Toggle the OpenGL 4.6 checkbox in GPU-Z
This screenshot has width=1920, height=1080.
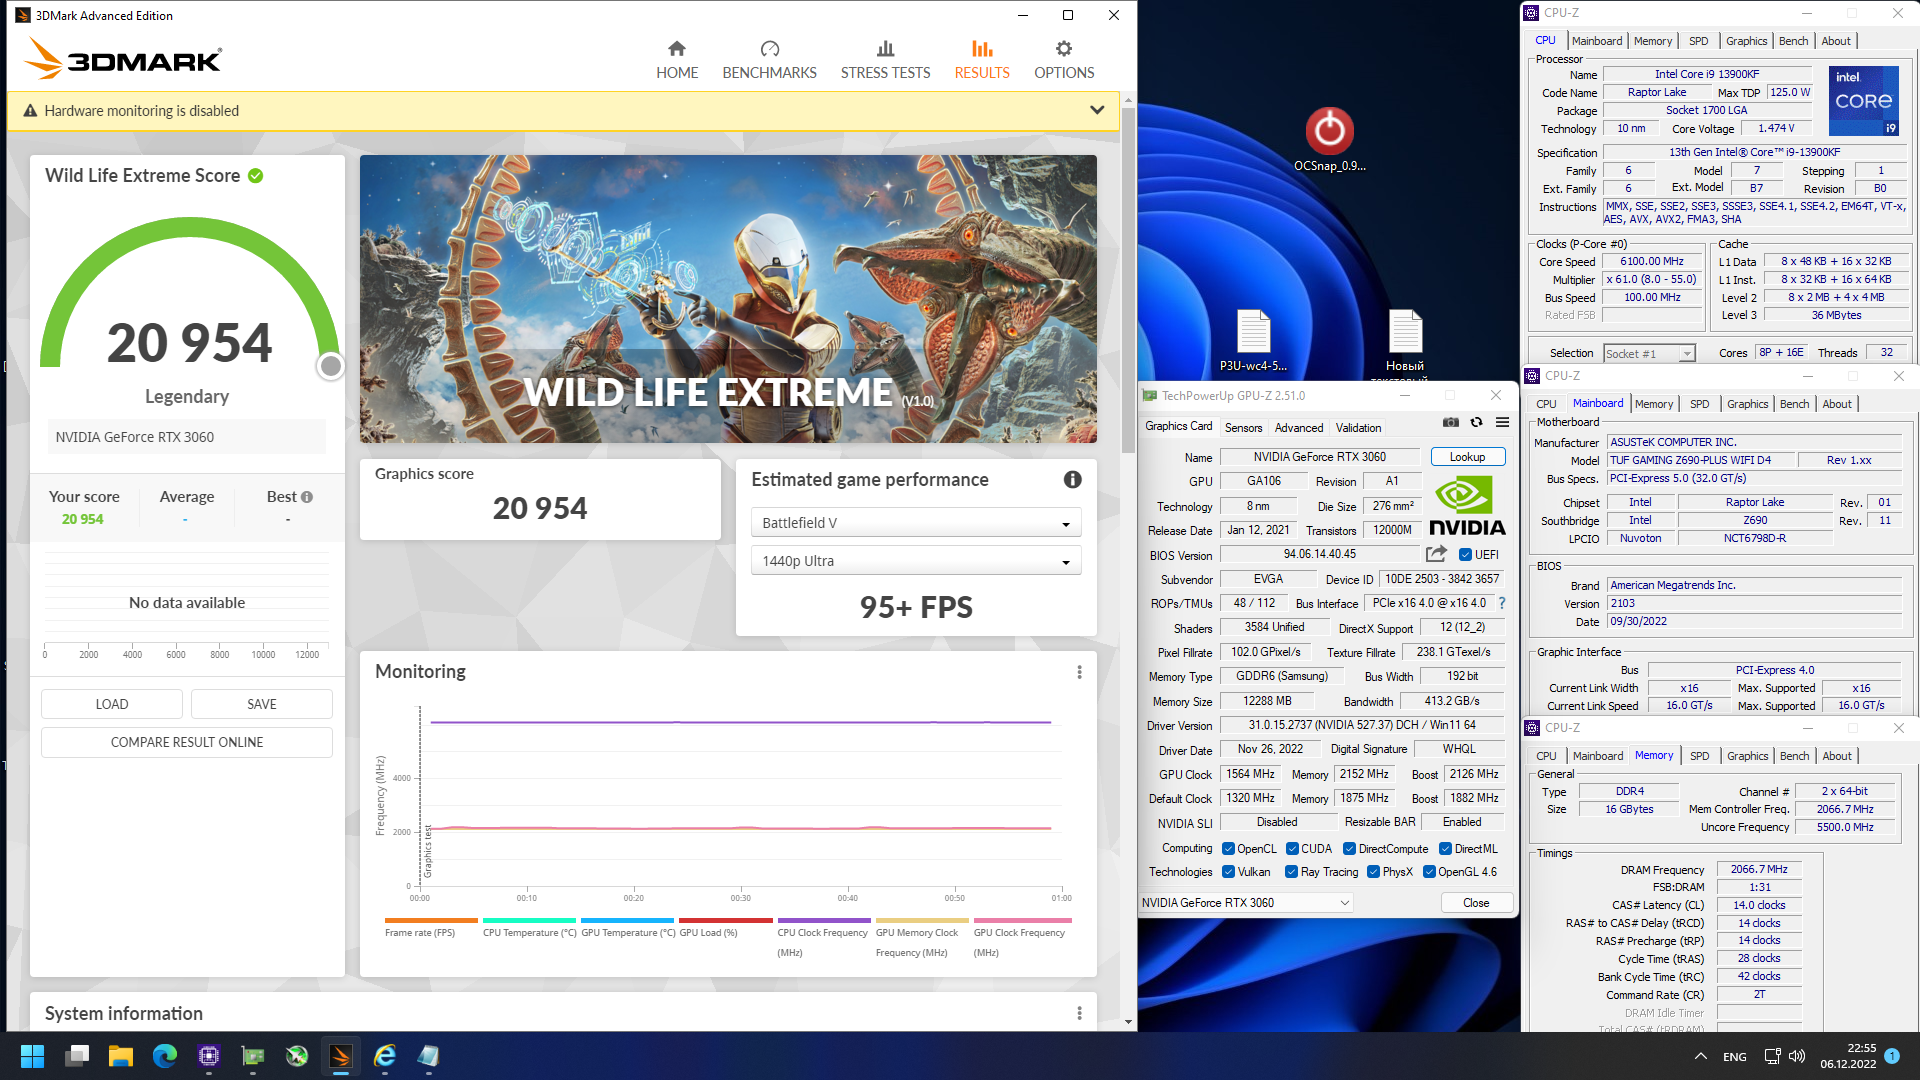(x=1430, y=872)
